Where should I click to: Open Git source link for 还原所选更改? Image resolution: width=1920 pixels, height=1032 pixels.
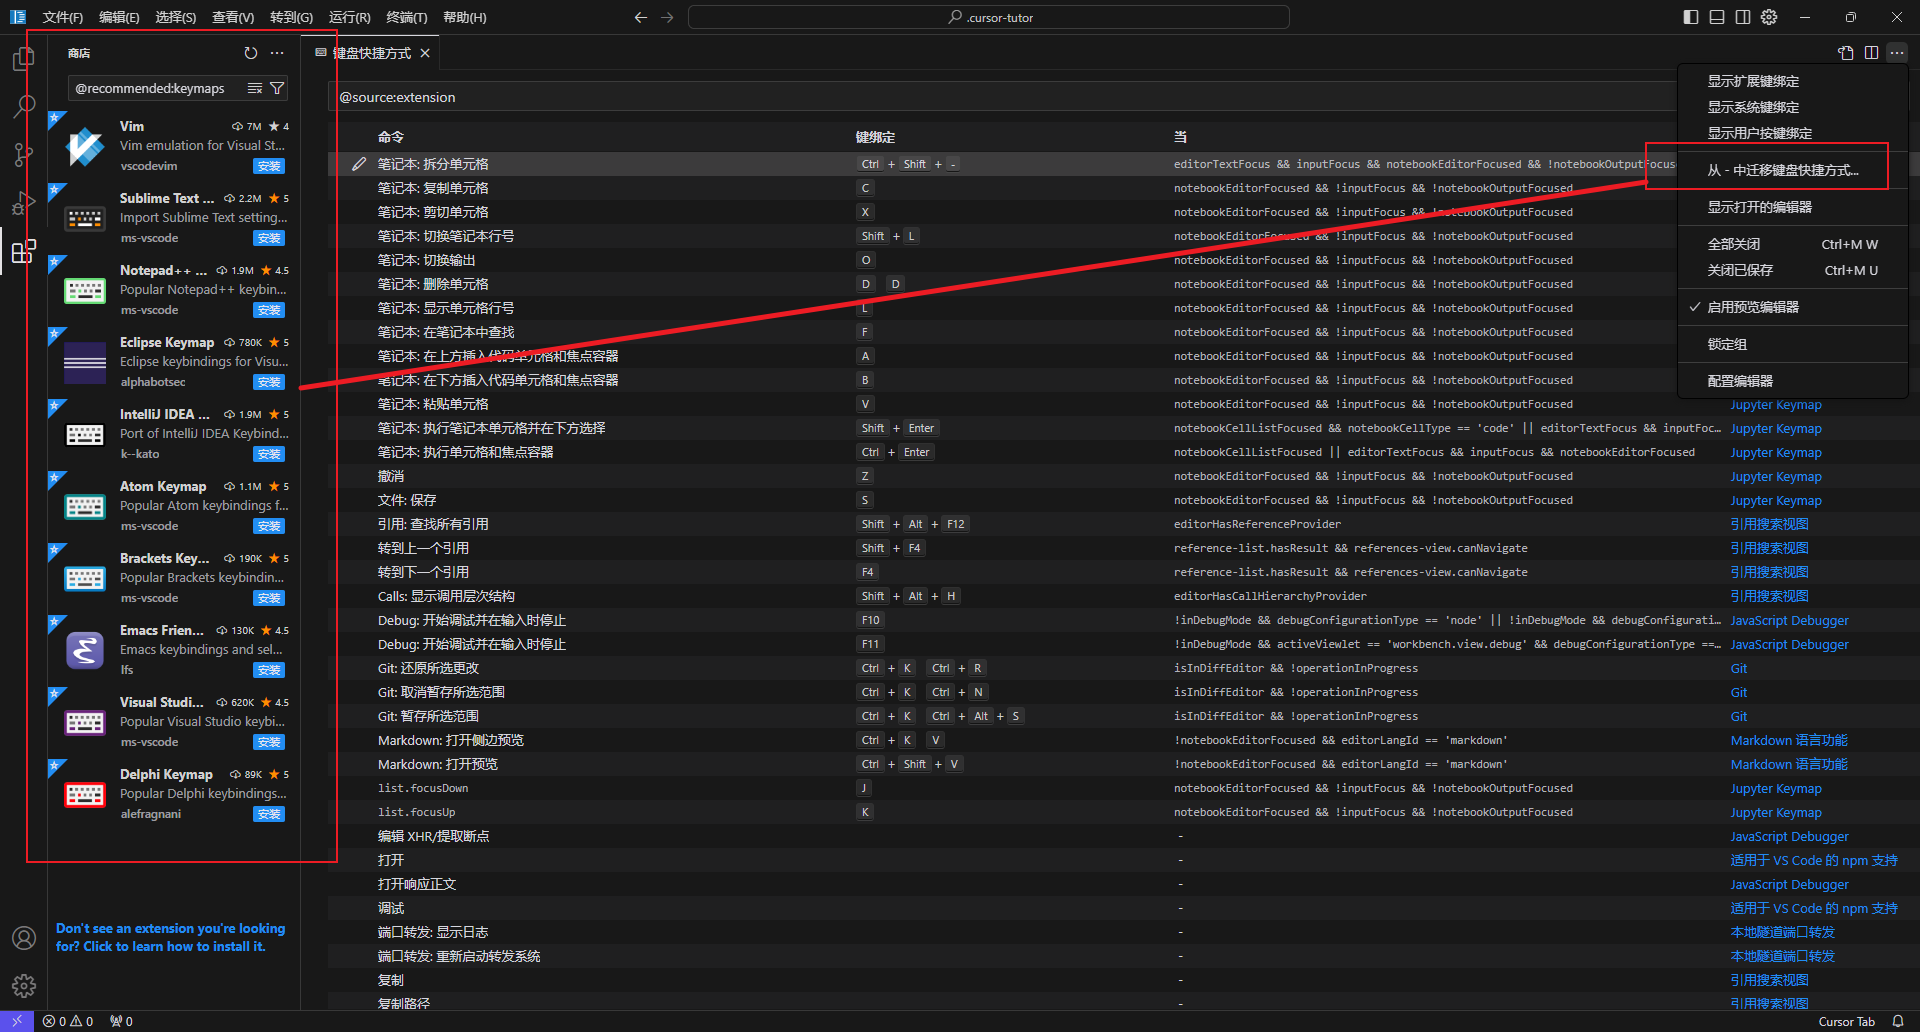(1739, 668)
